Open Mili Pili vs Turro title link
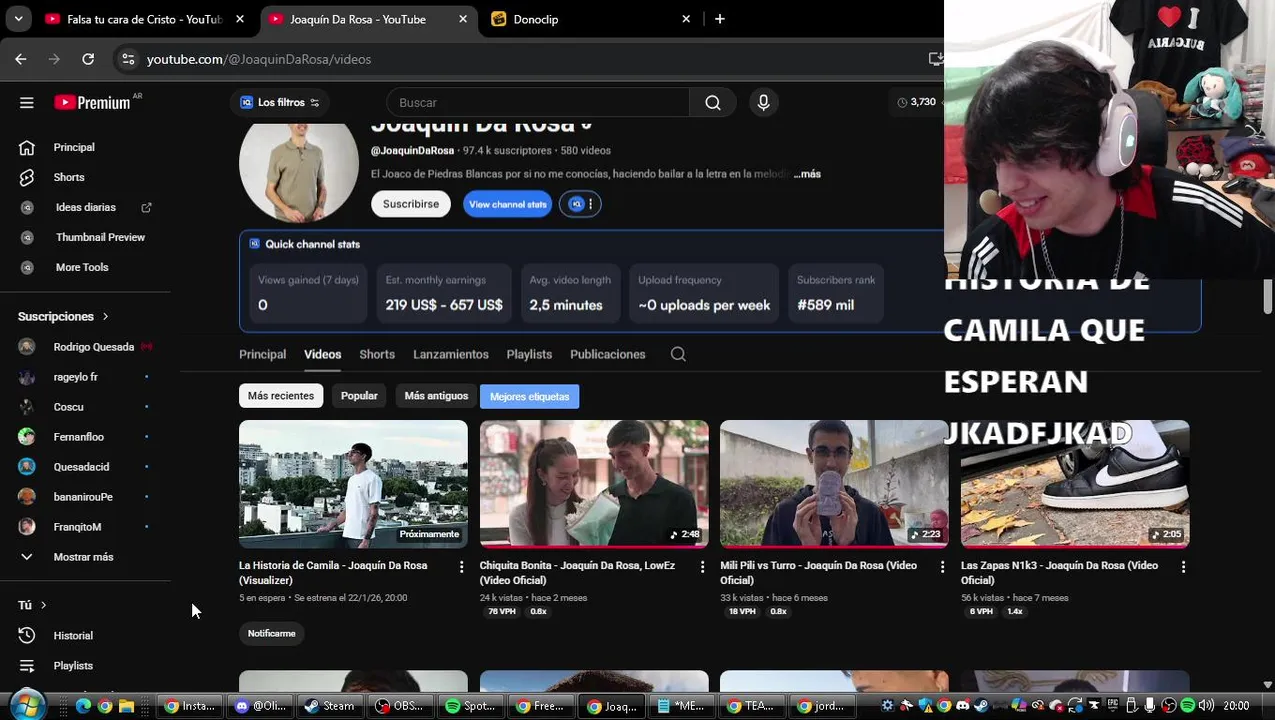1275x720 pixels. pos(818,573)
